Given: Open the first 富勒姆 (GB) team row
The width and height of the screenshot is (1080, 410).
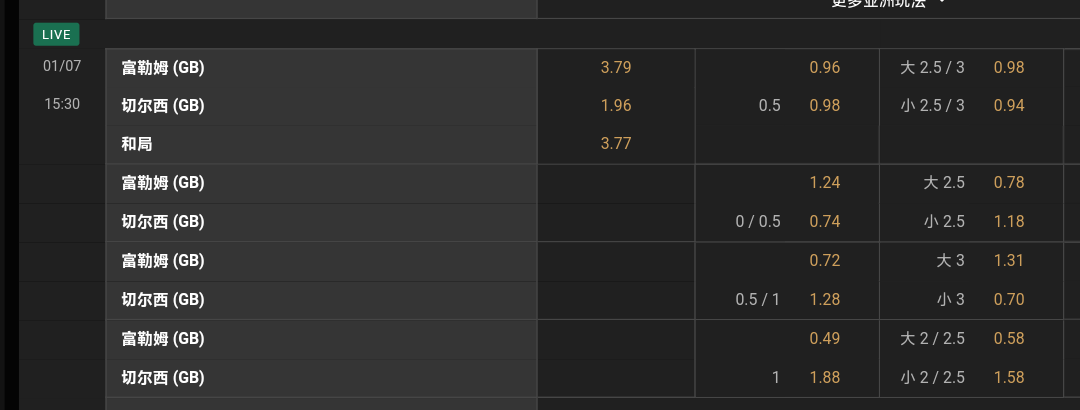Looking at the screenshot, I should click(x=163, y=68).
